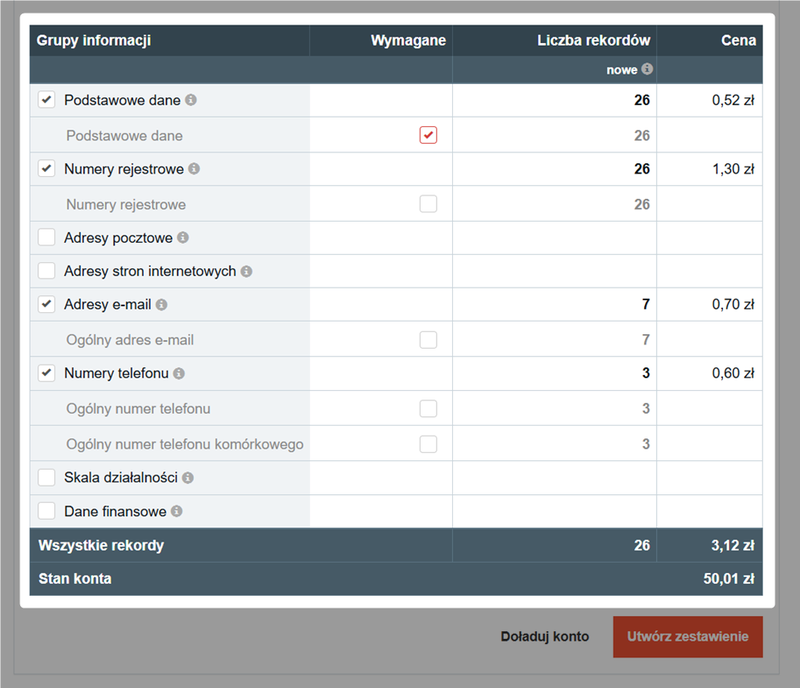Mark Ogólny adres e-mail as Wymagane
The height and width of the screenshot is (688, 800).
[428, 339]
